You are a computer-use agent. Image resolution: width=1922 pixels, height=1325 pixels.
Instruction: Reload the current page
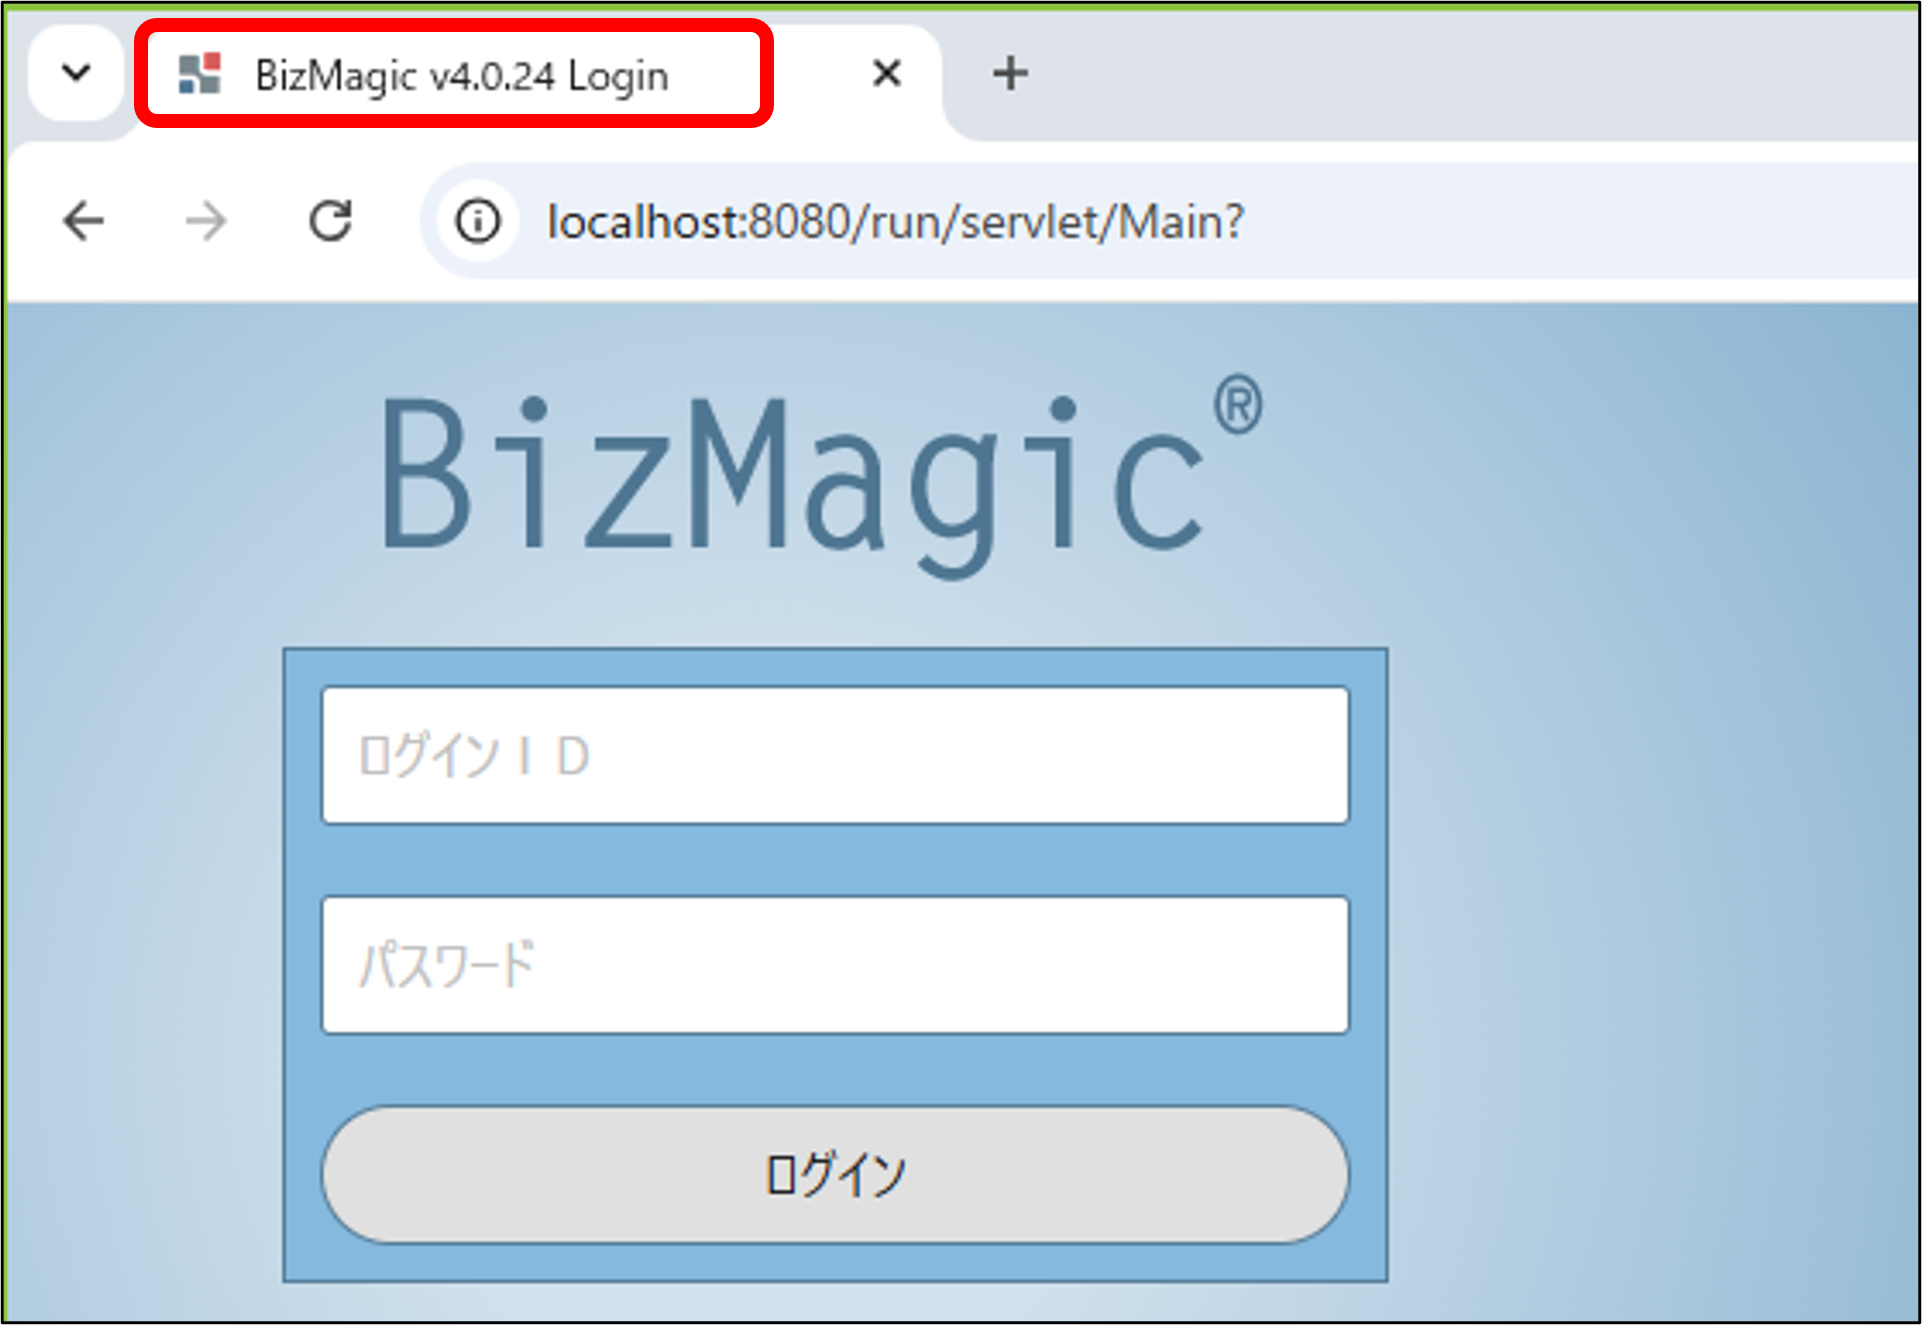[330, 221]
